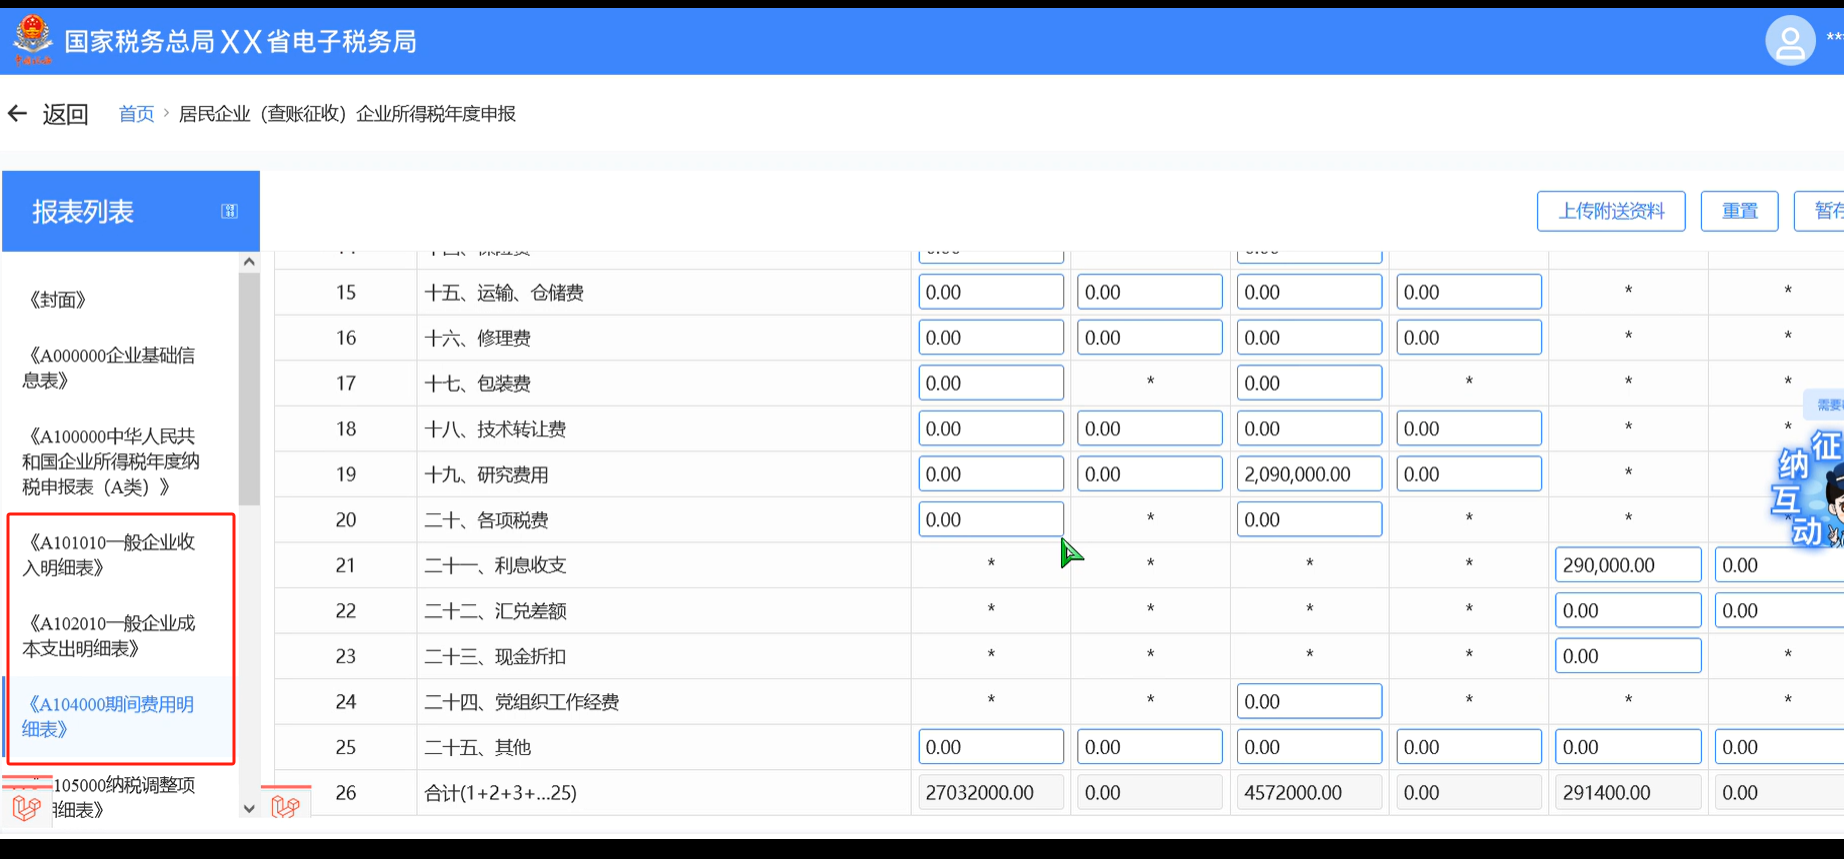Click the 暂存 button
This screenshot has width=1844, height=859.
(1820, 211)
